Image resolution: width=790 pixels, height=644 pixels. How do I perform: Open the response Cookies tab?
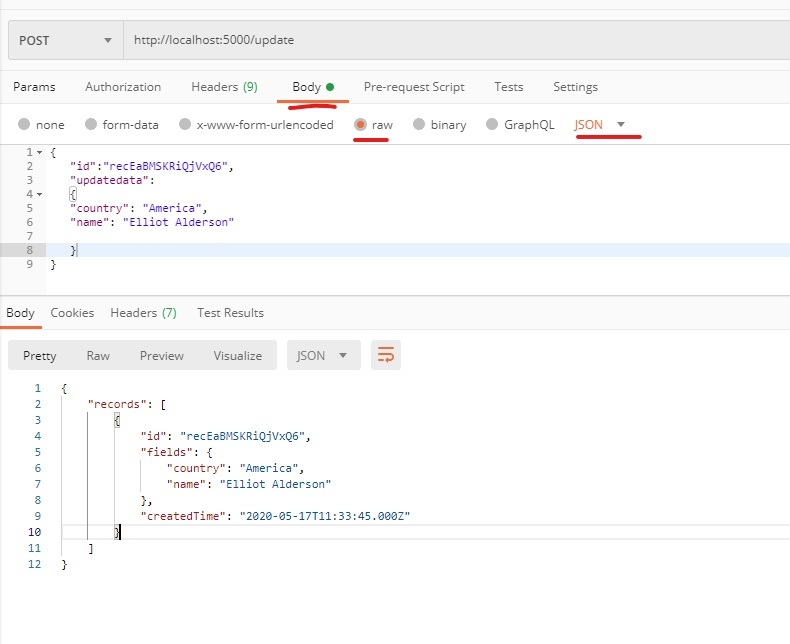click(72, 313)
